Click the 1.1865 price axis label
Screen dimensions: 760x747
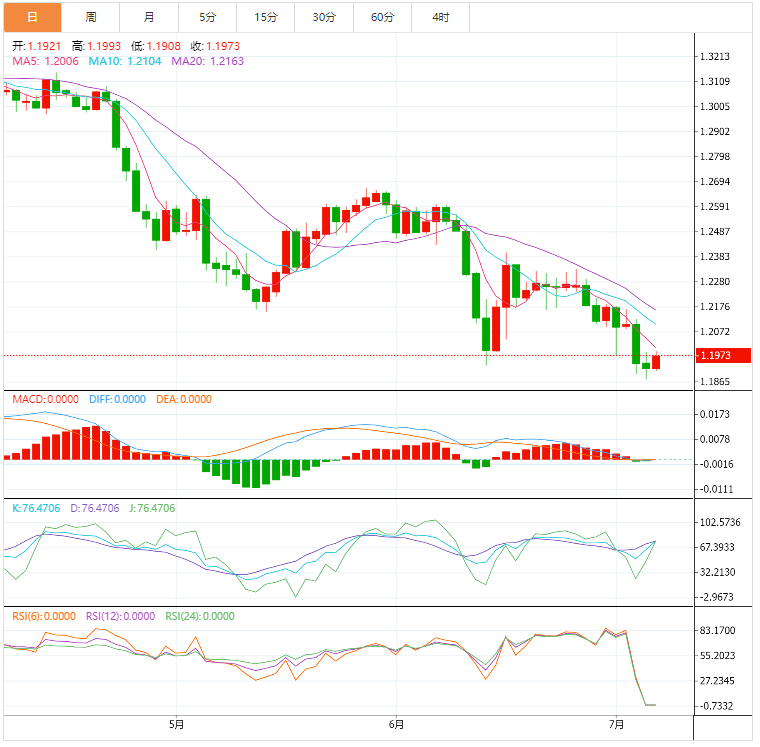[x=715, y=381]
